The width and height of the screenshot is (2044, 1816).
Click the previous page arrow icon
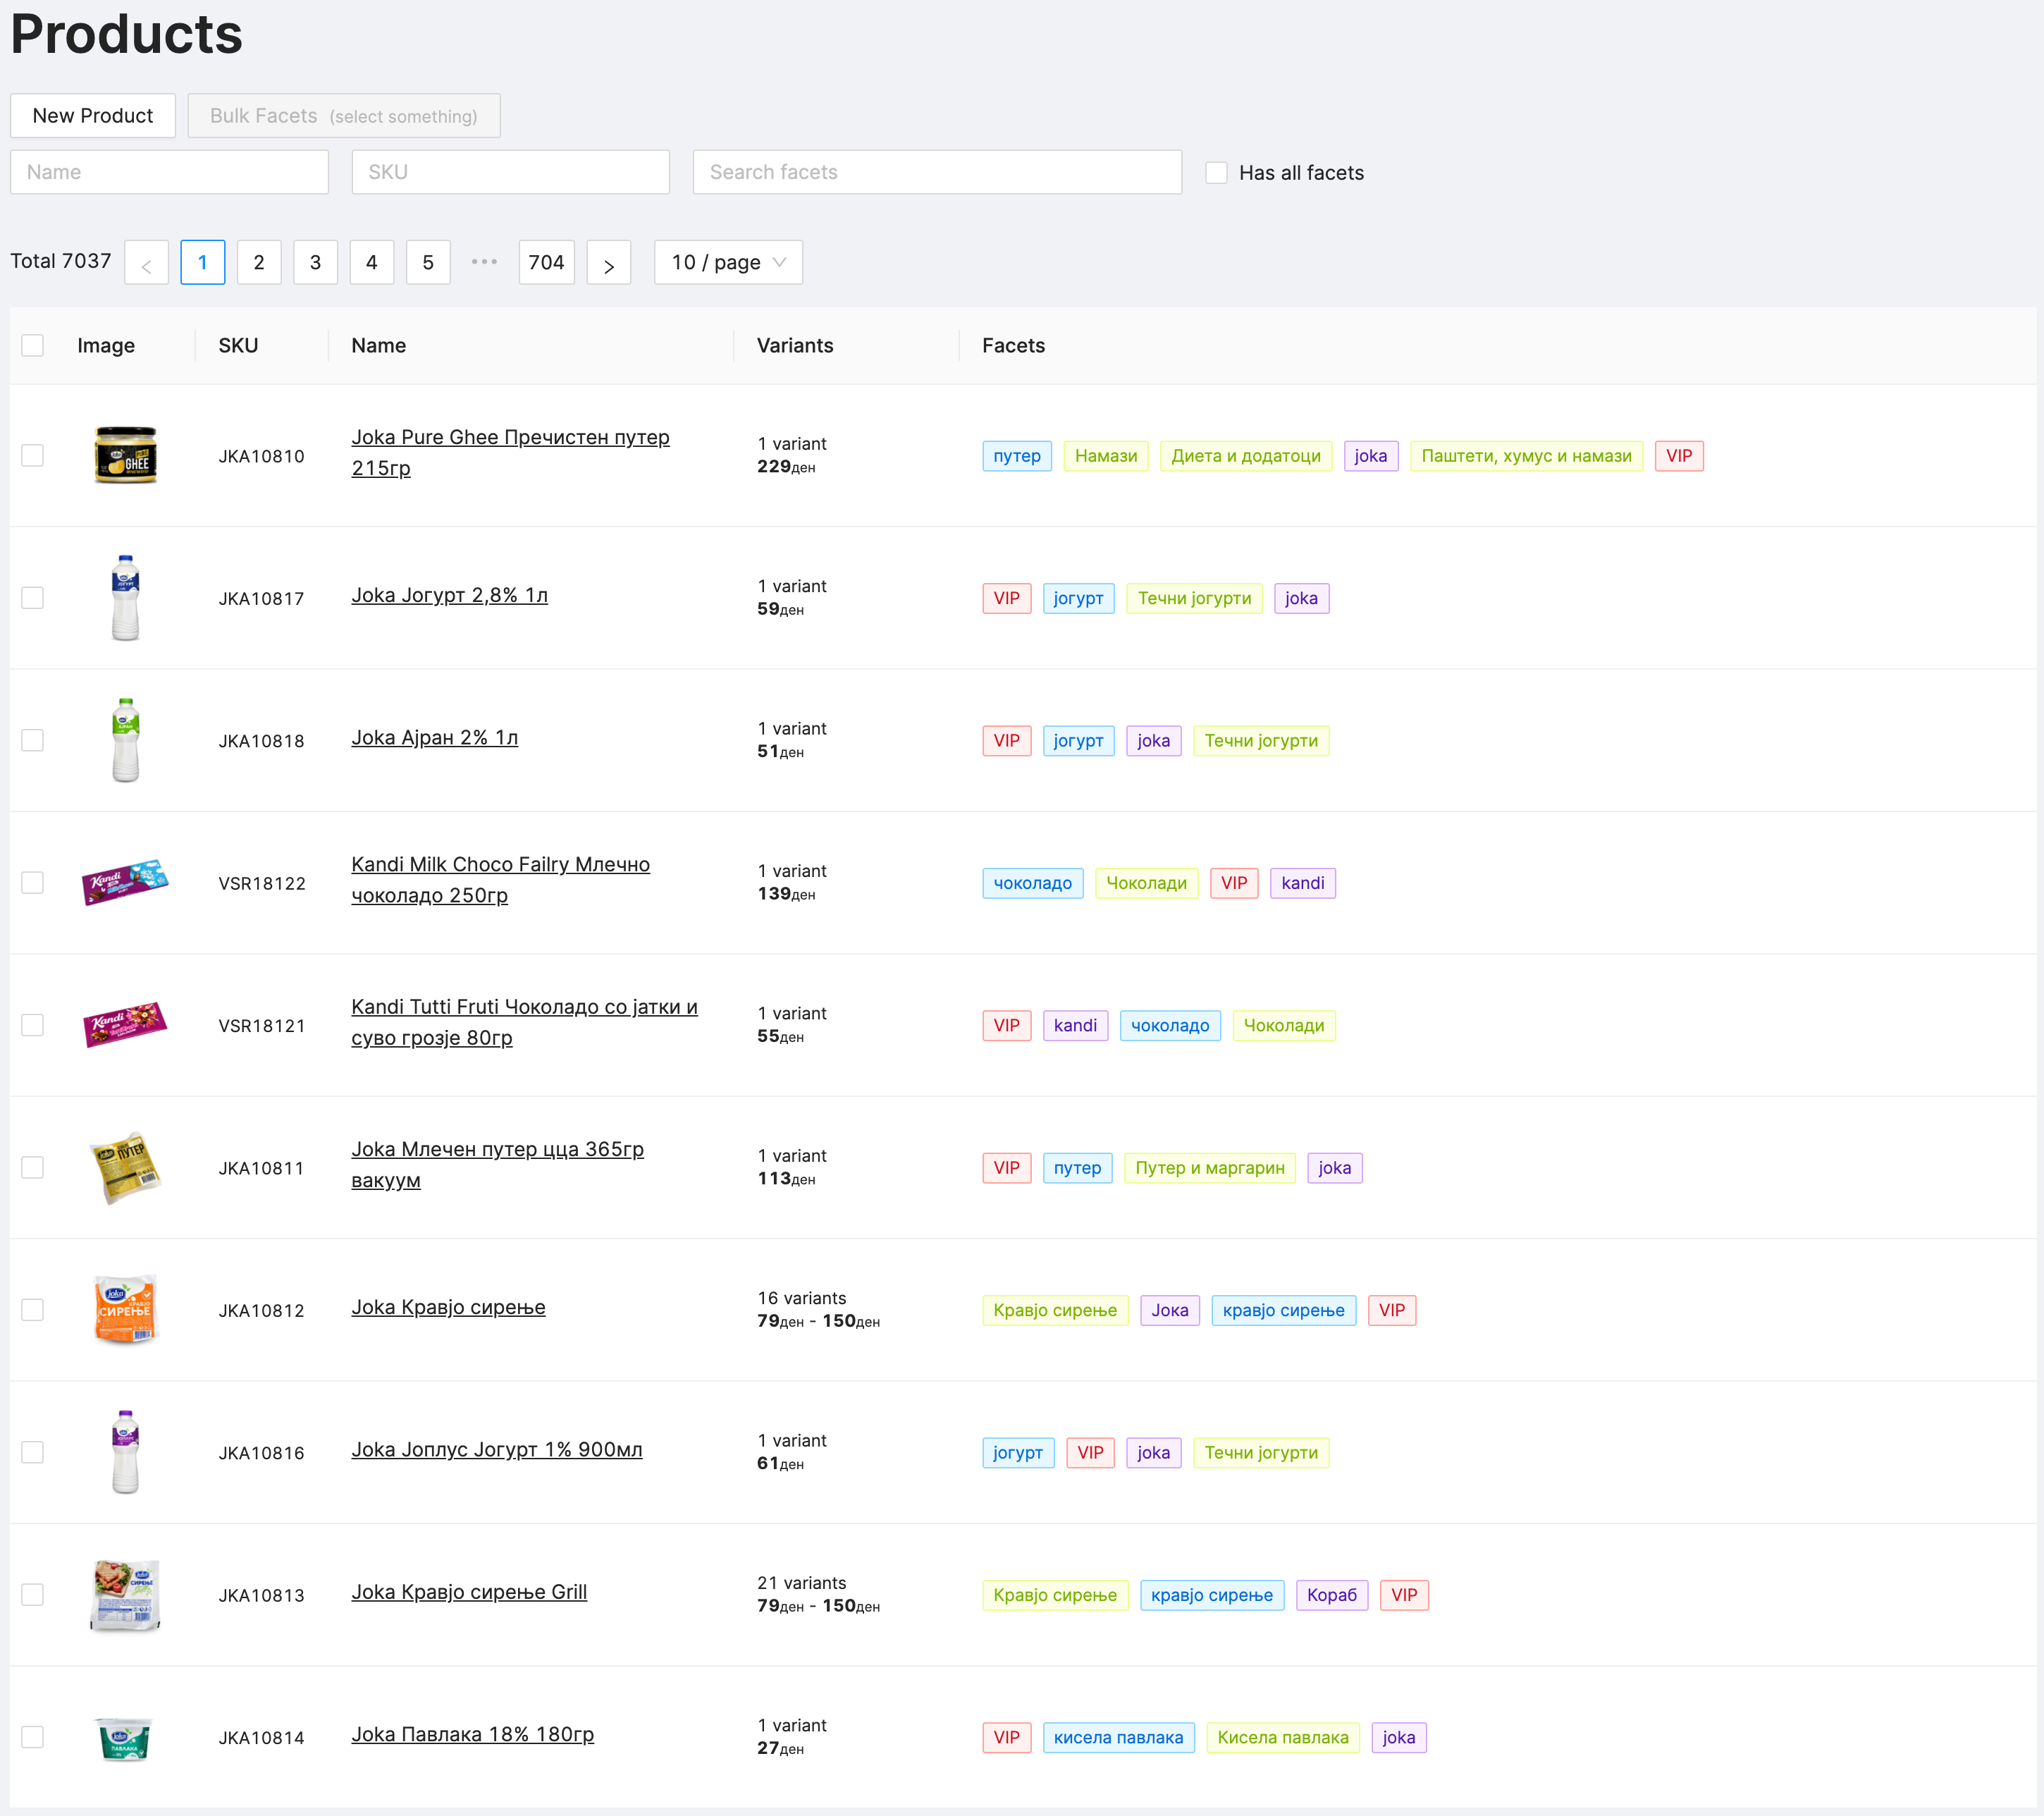[x=146, y=262]
